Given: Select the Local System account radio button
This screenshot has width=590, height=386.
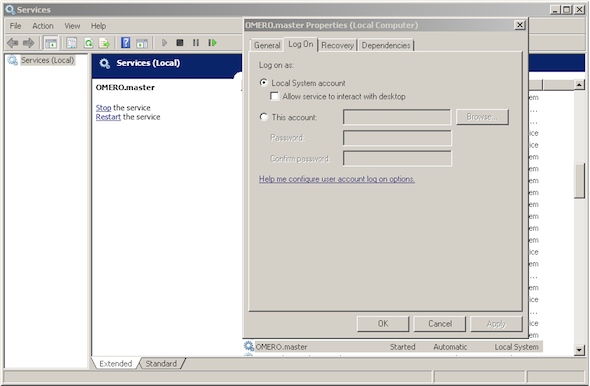Looking at the screenshot, I should (x=264, y=82).
